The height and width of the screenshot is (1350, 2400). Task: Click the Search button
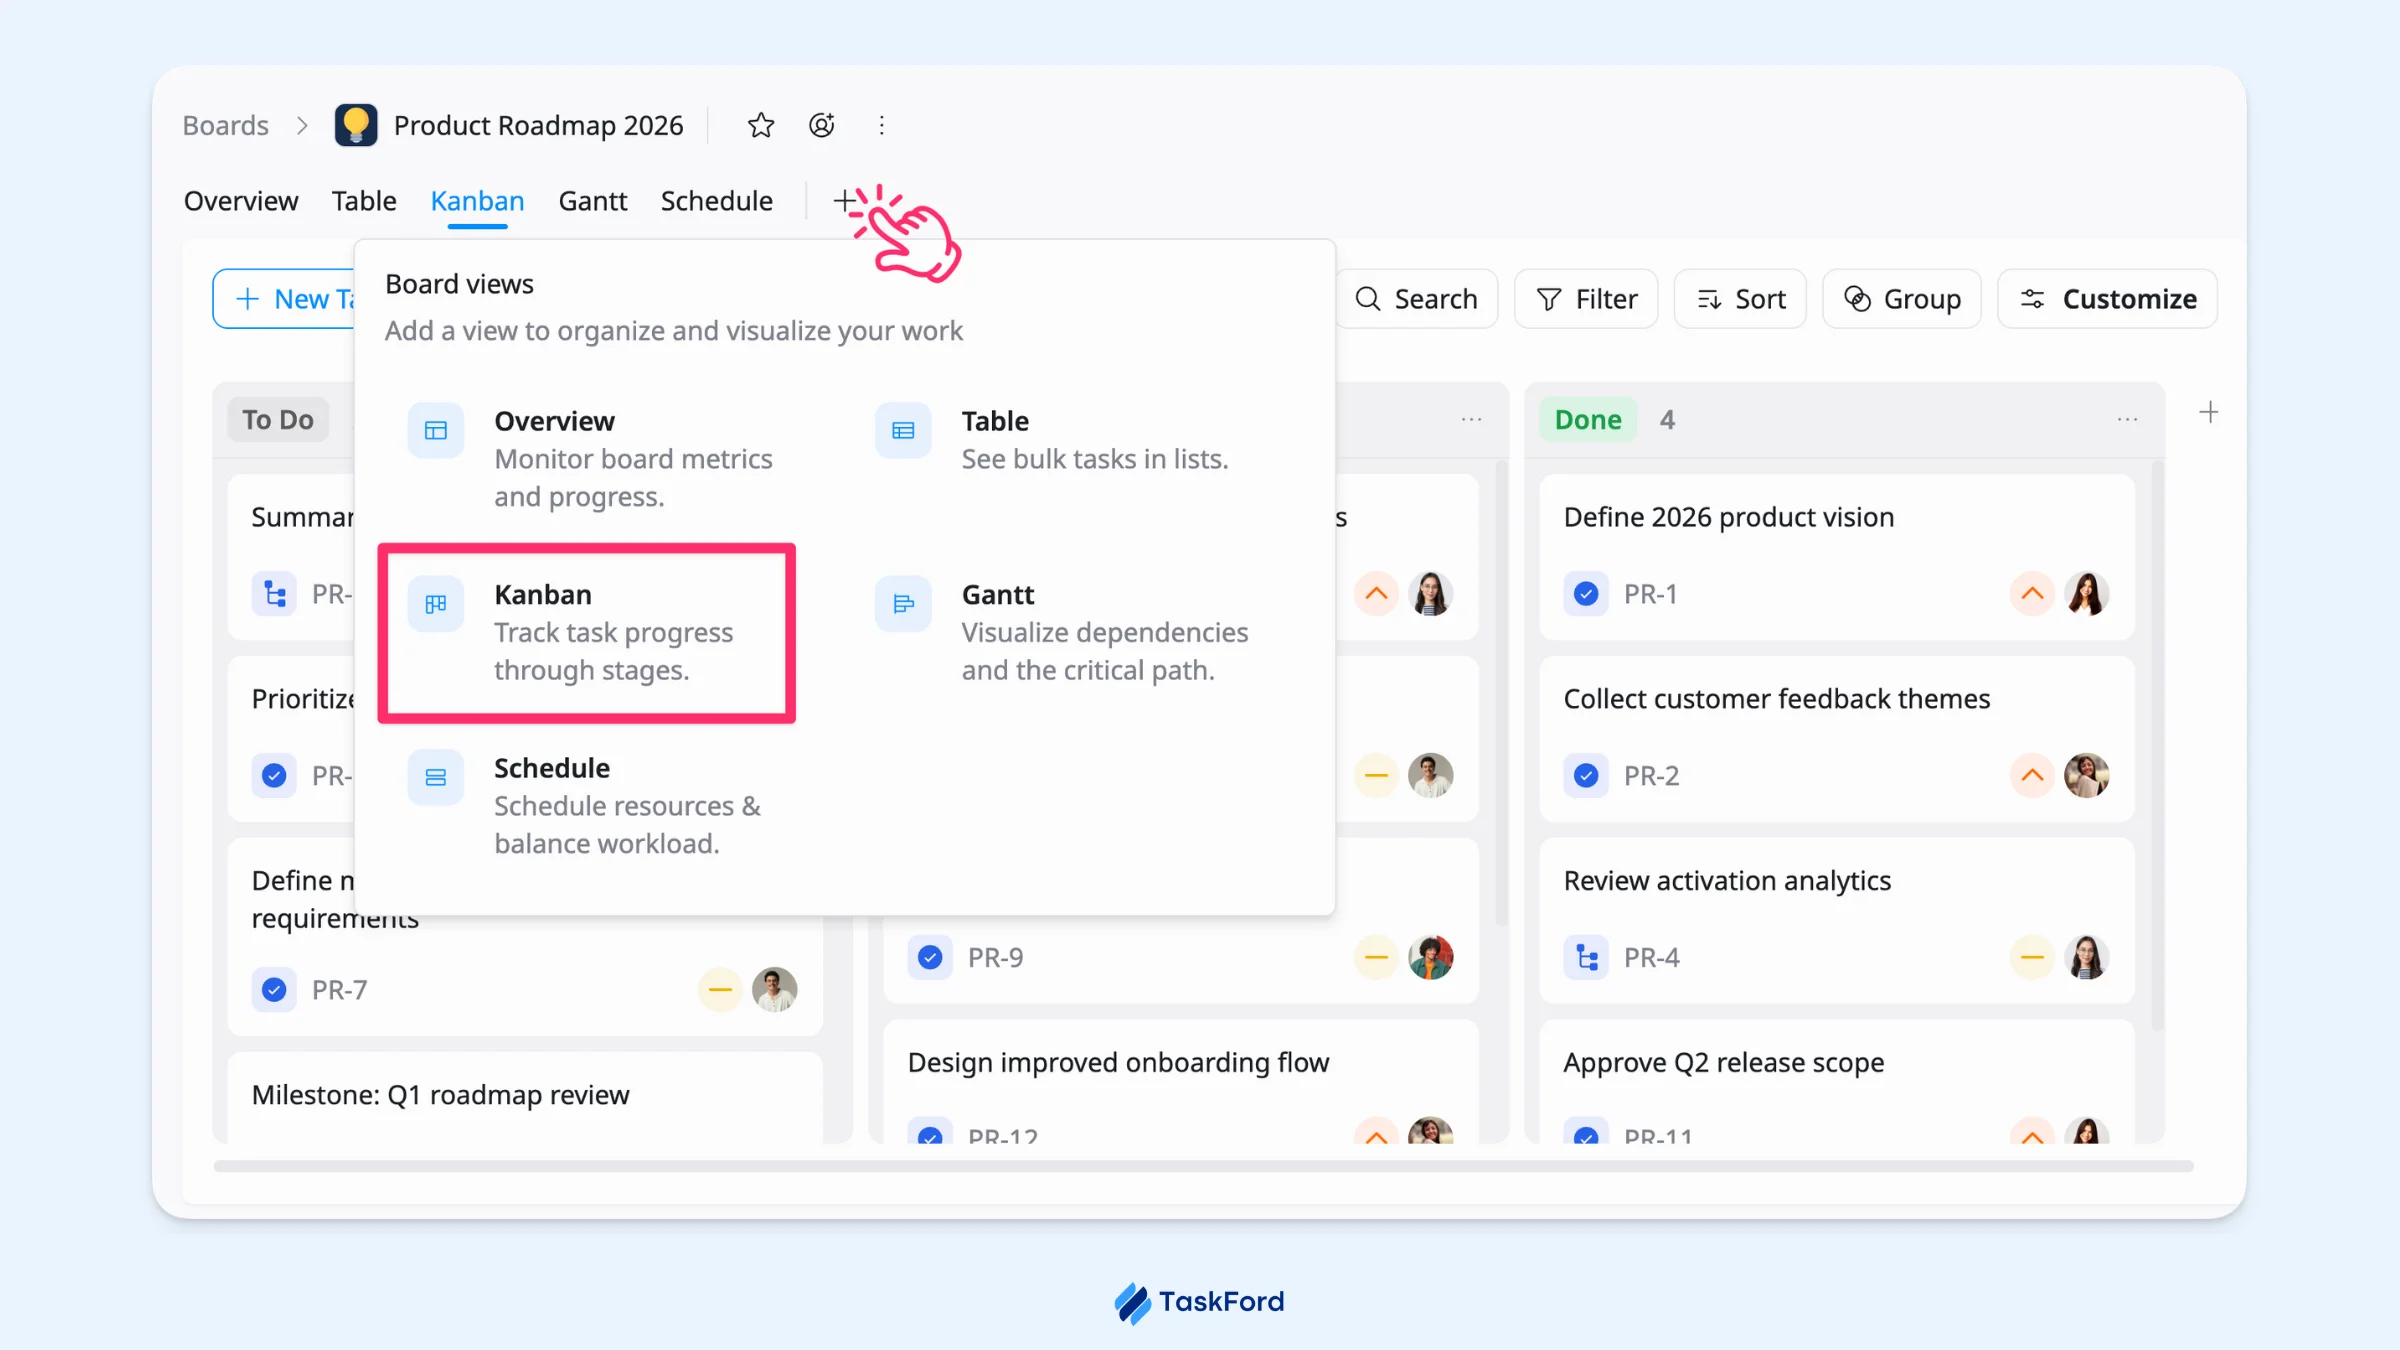[x=1416, y=299]
